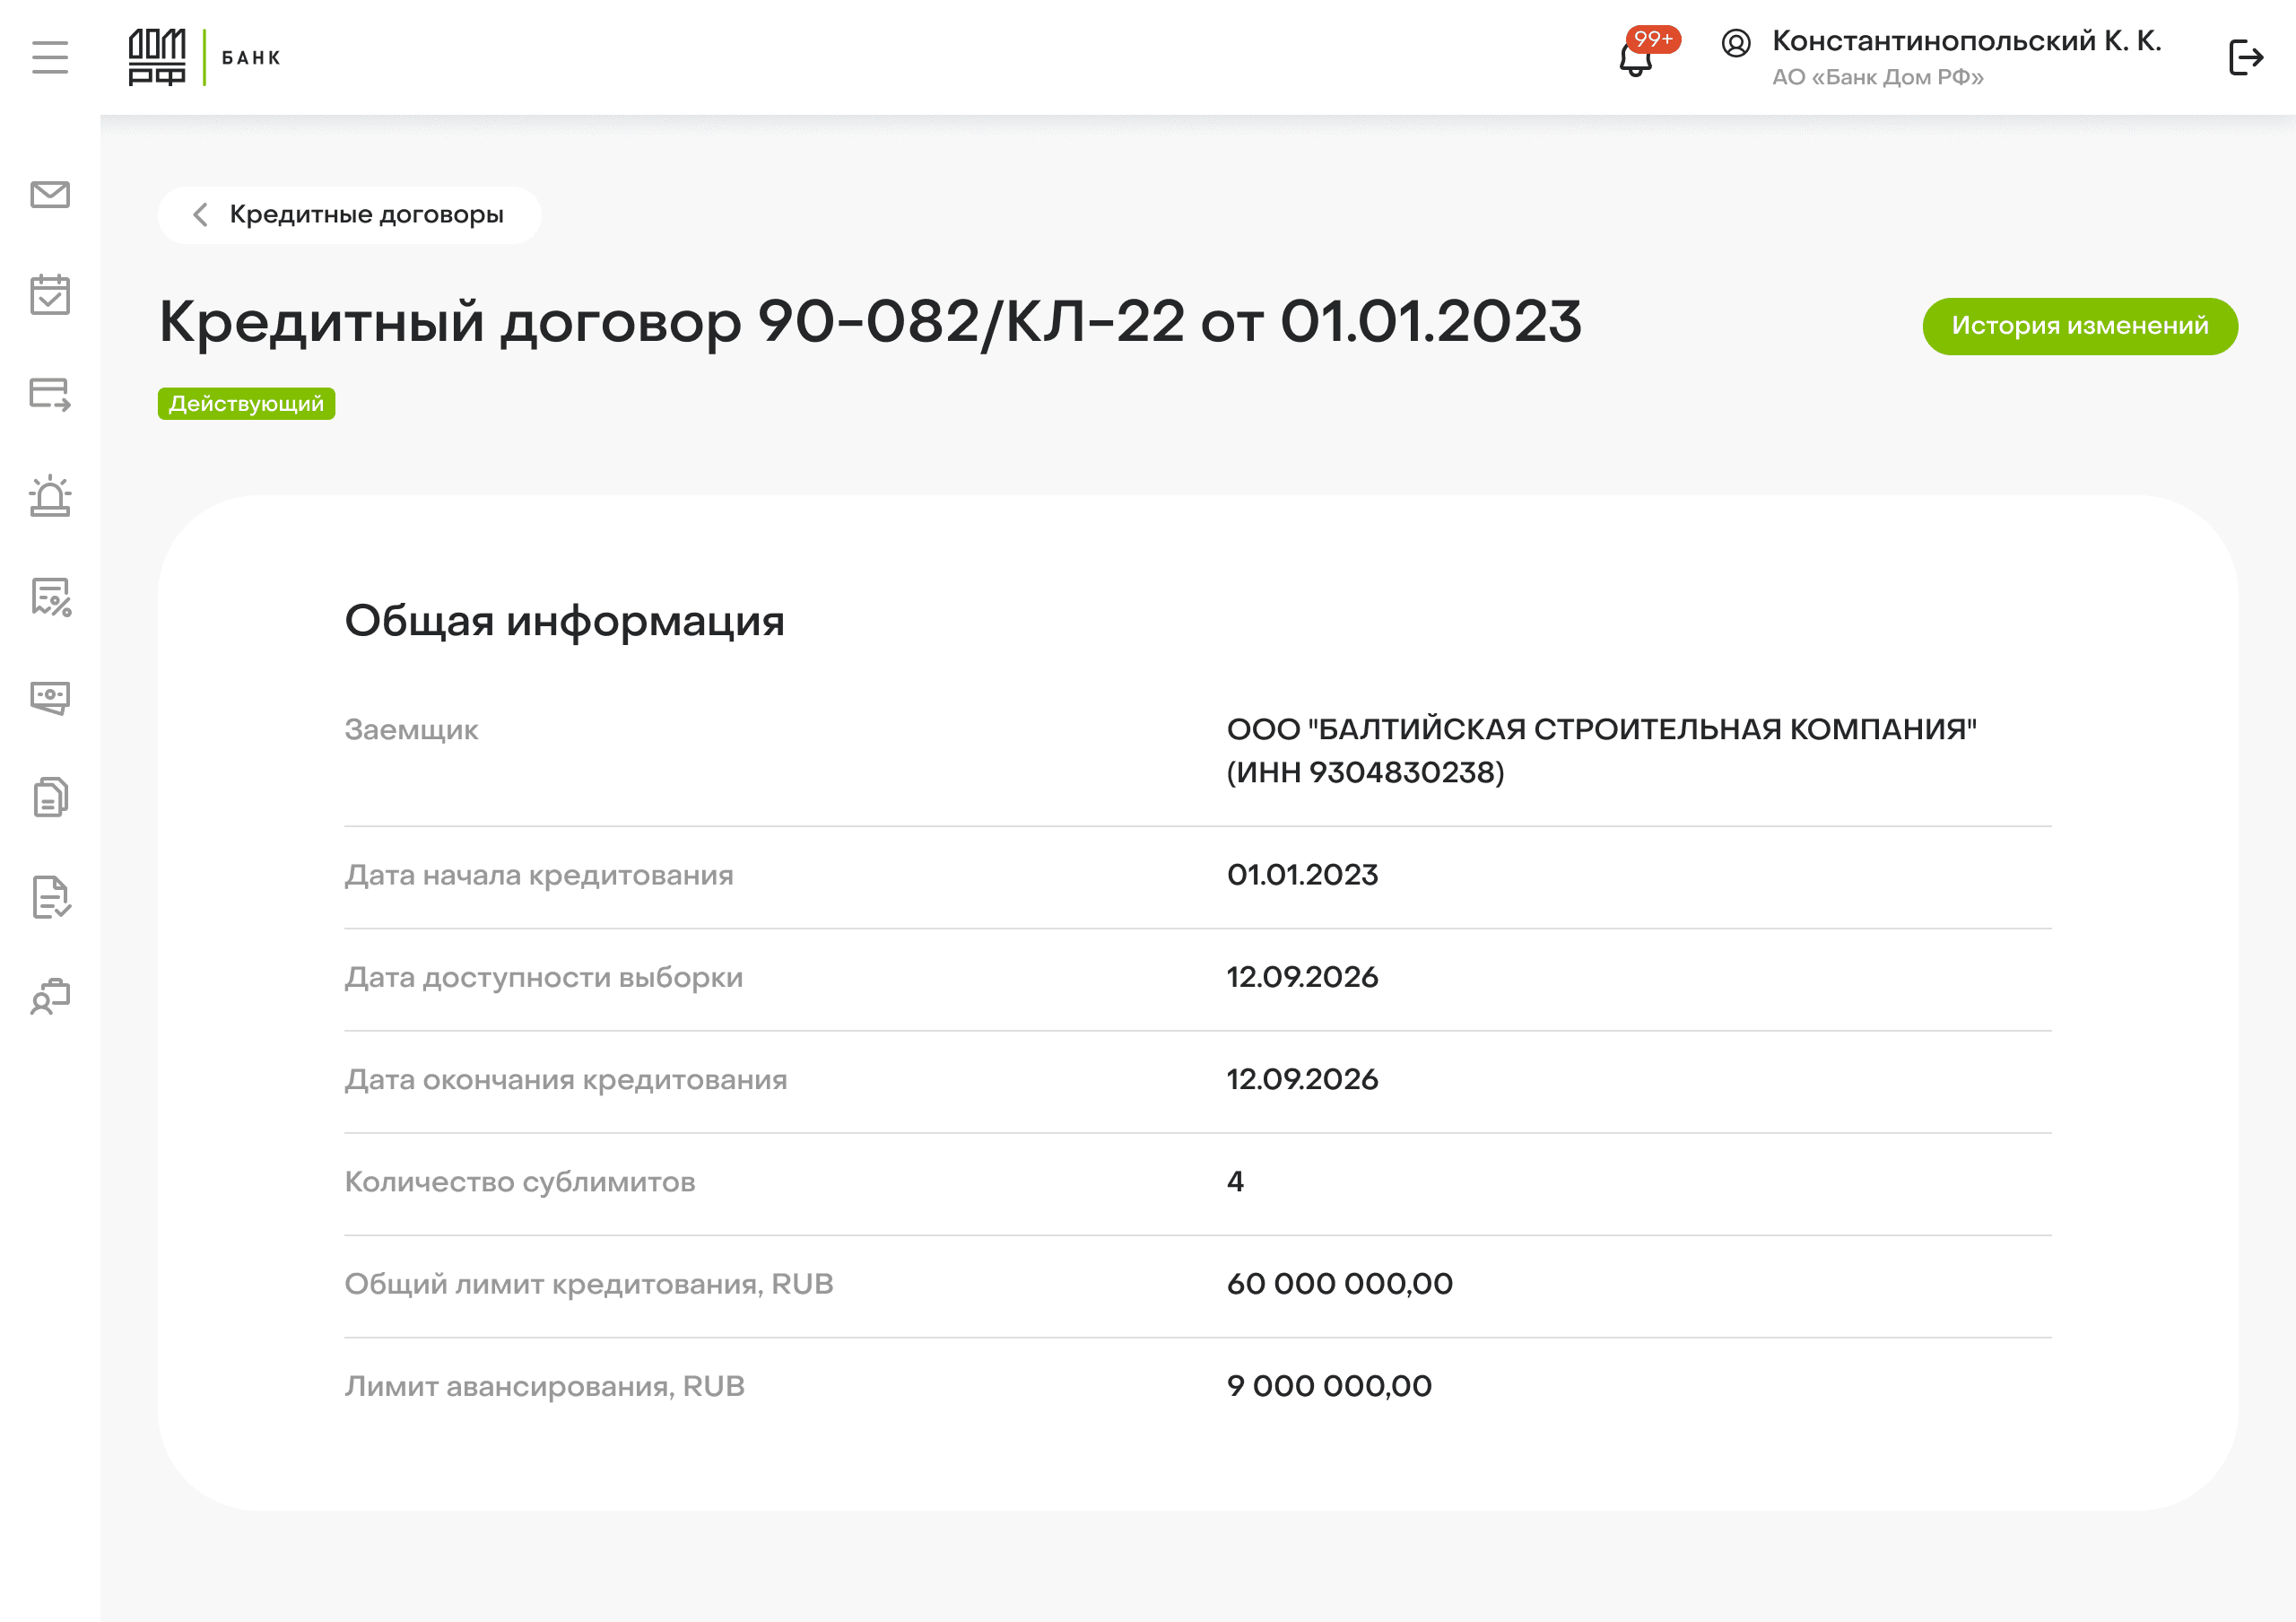This screenshot has height=1622, width=2296.
Task: Open the copied documents sidebar icon
Action: tap(50, 797)
